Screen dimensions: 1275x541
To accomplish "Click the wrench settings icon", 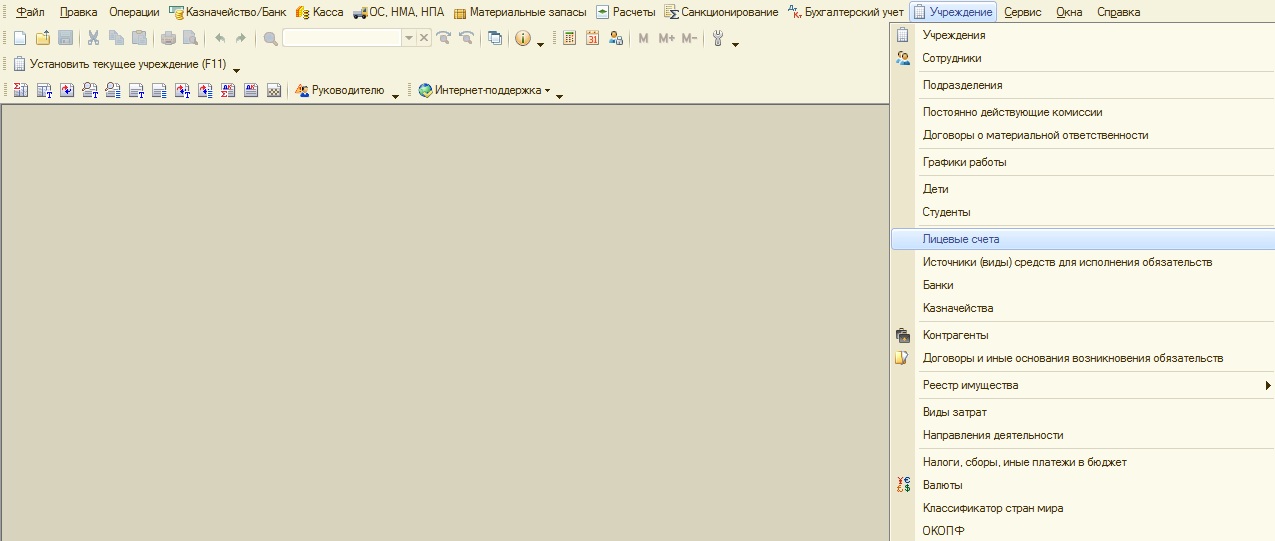I will point(718,38).
